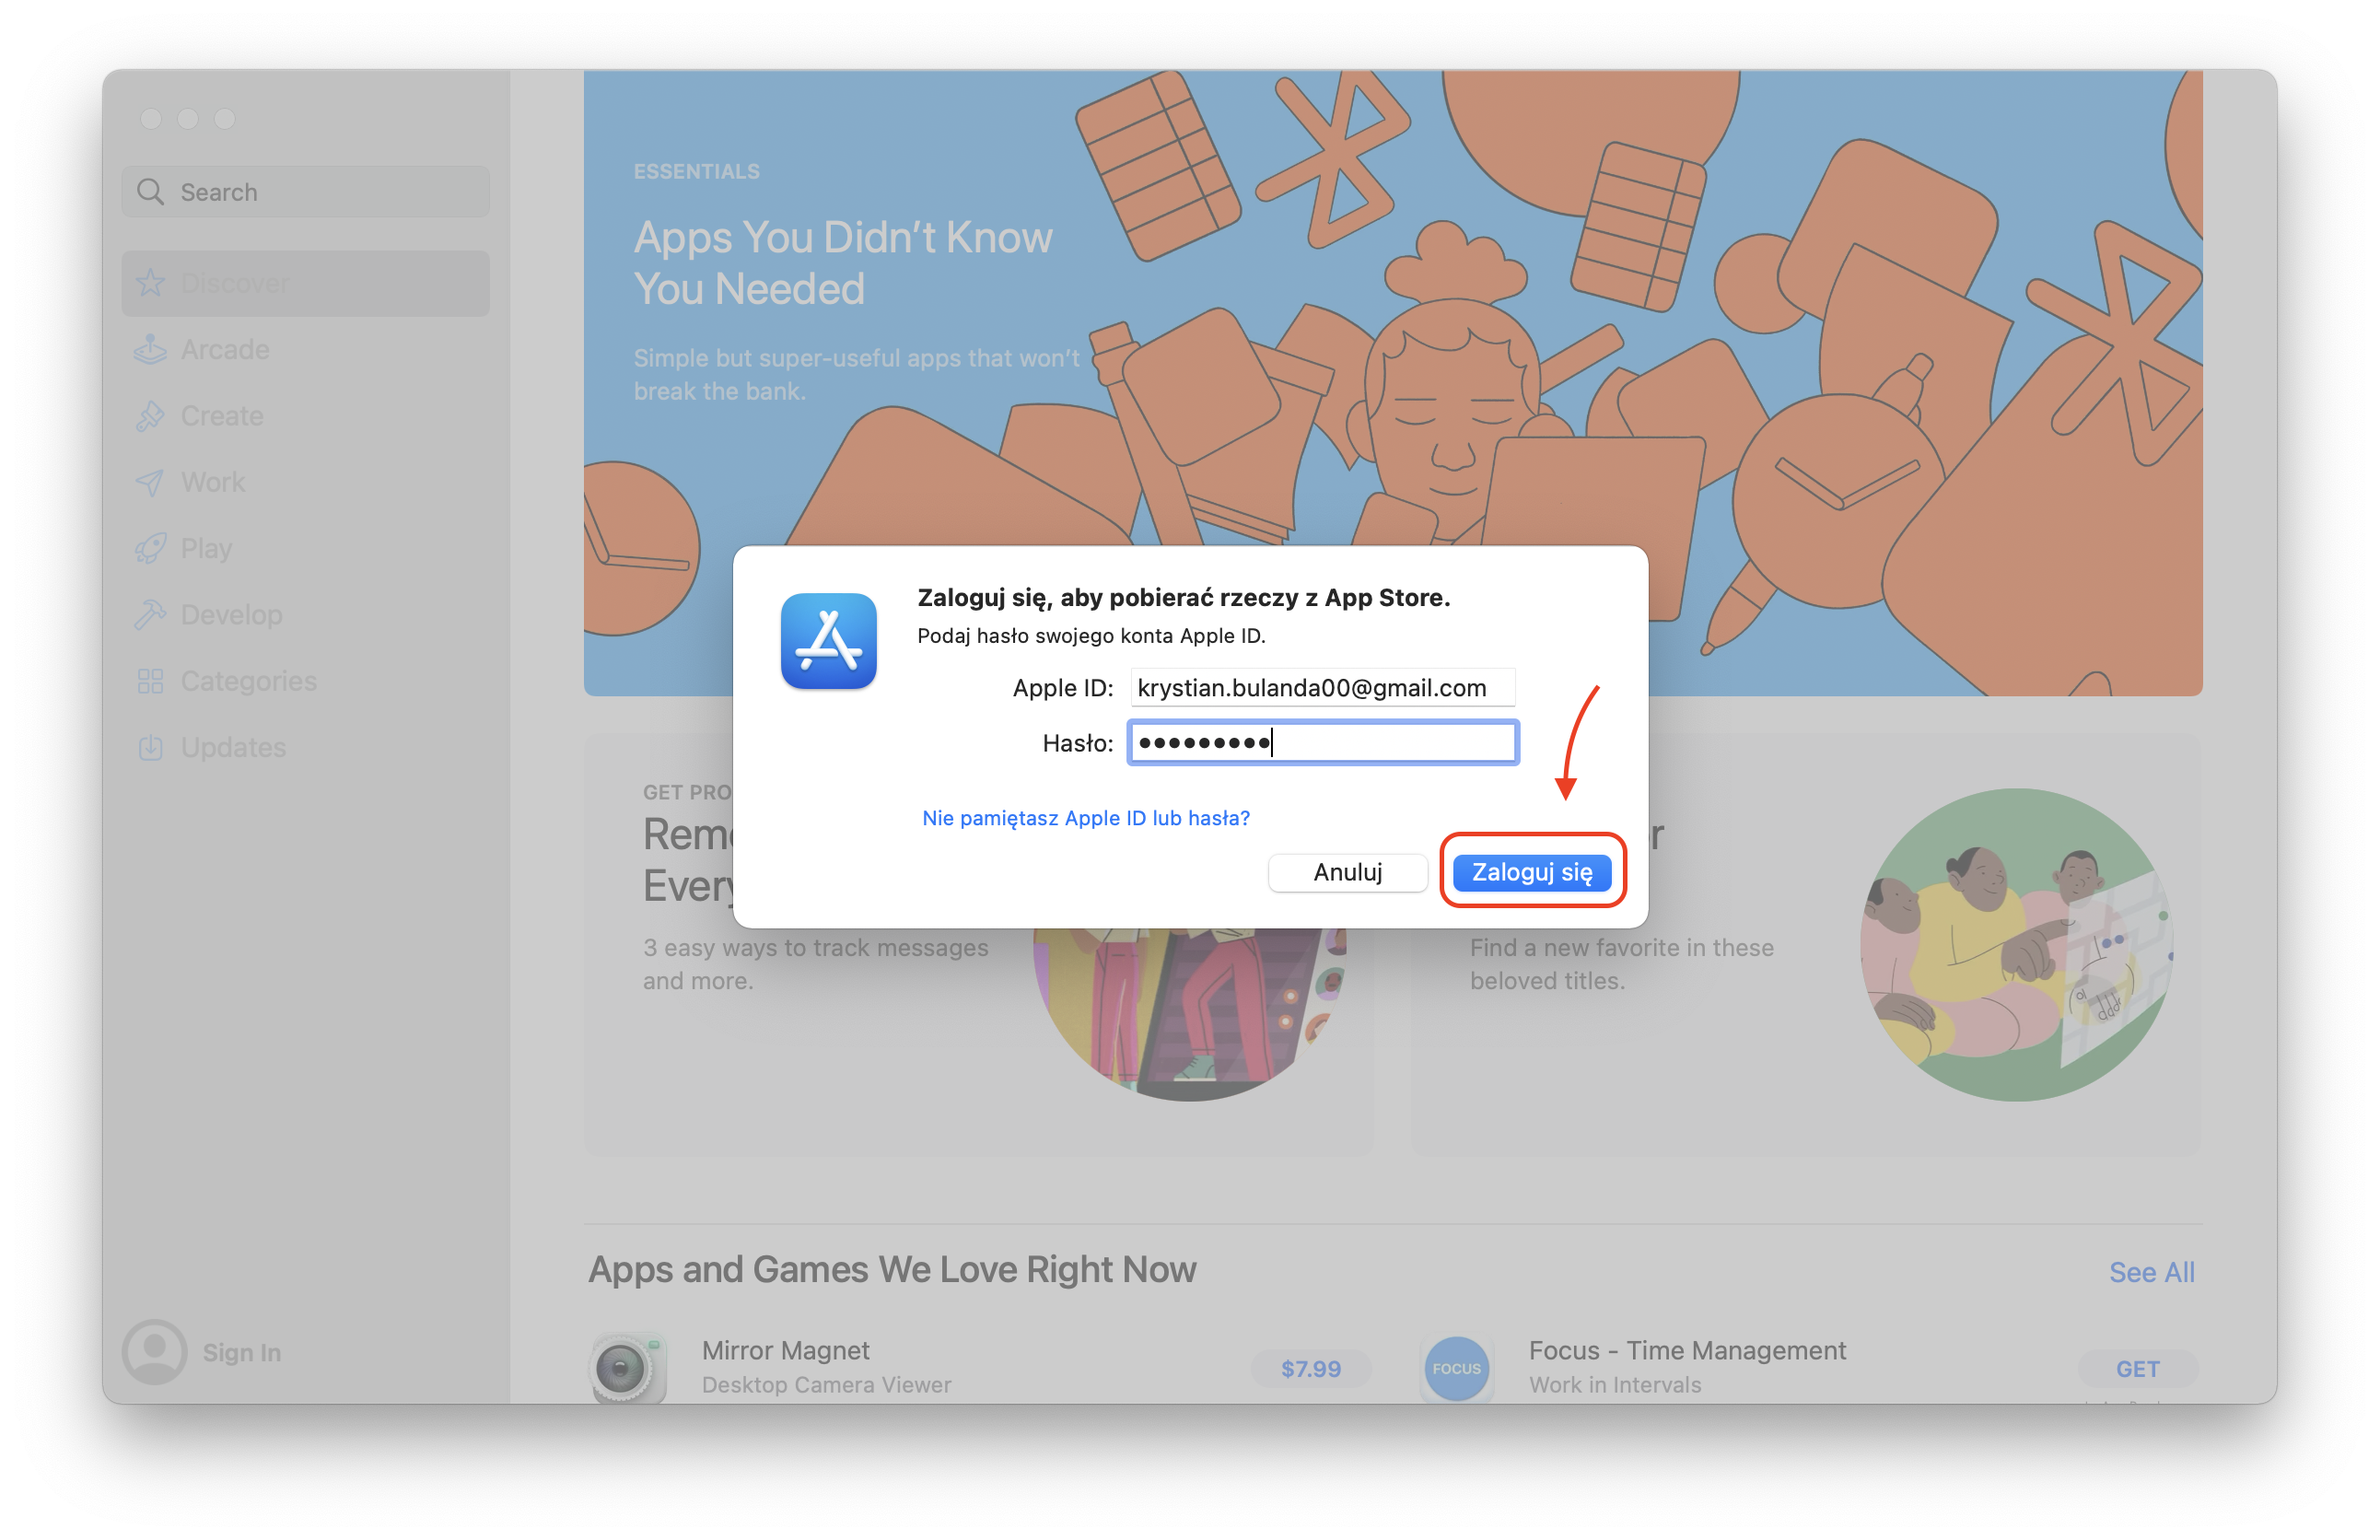Click the Arcade joystick icon
Screen dimensions: 2380x1540
150,350
